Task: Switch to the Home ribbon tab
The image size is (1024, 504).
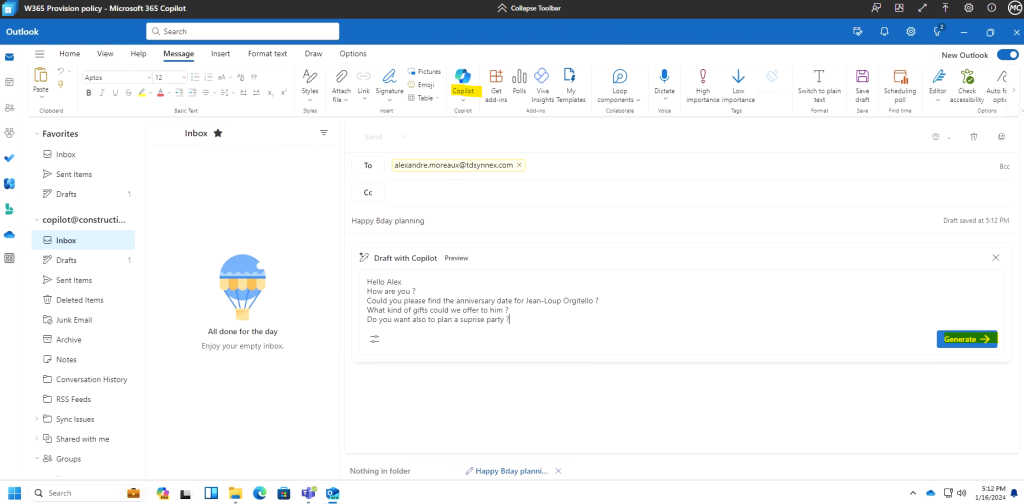Action: tap(70, 54)
